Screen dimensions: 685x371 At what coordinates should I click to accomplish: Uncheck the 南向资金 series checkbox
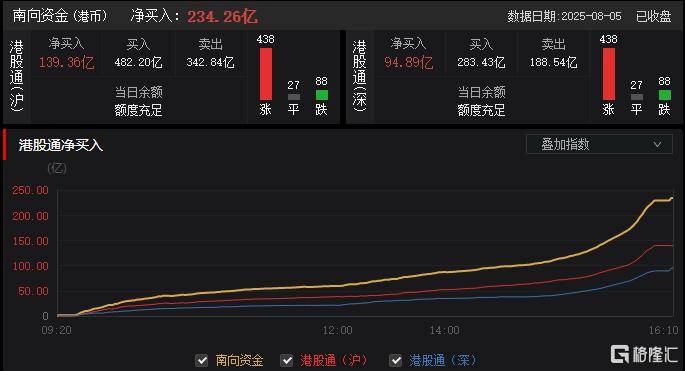point(201,361)
